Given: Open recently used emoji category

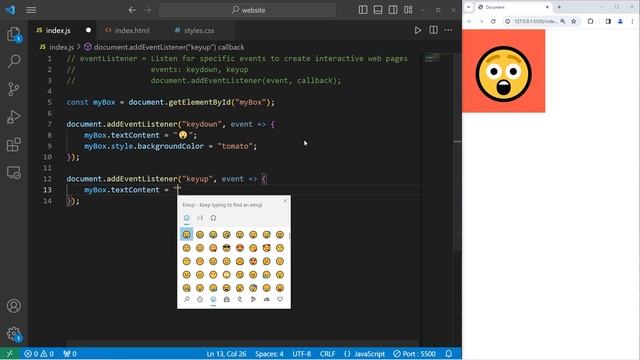Looking at the screenshot, I should point(200,300).
